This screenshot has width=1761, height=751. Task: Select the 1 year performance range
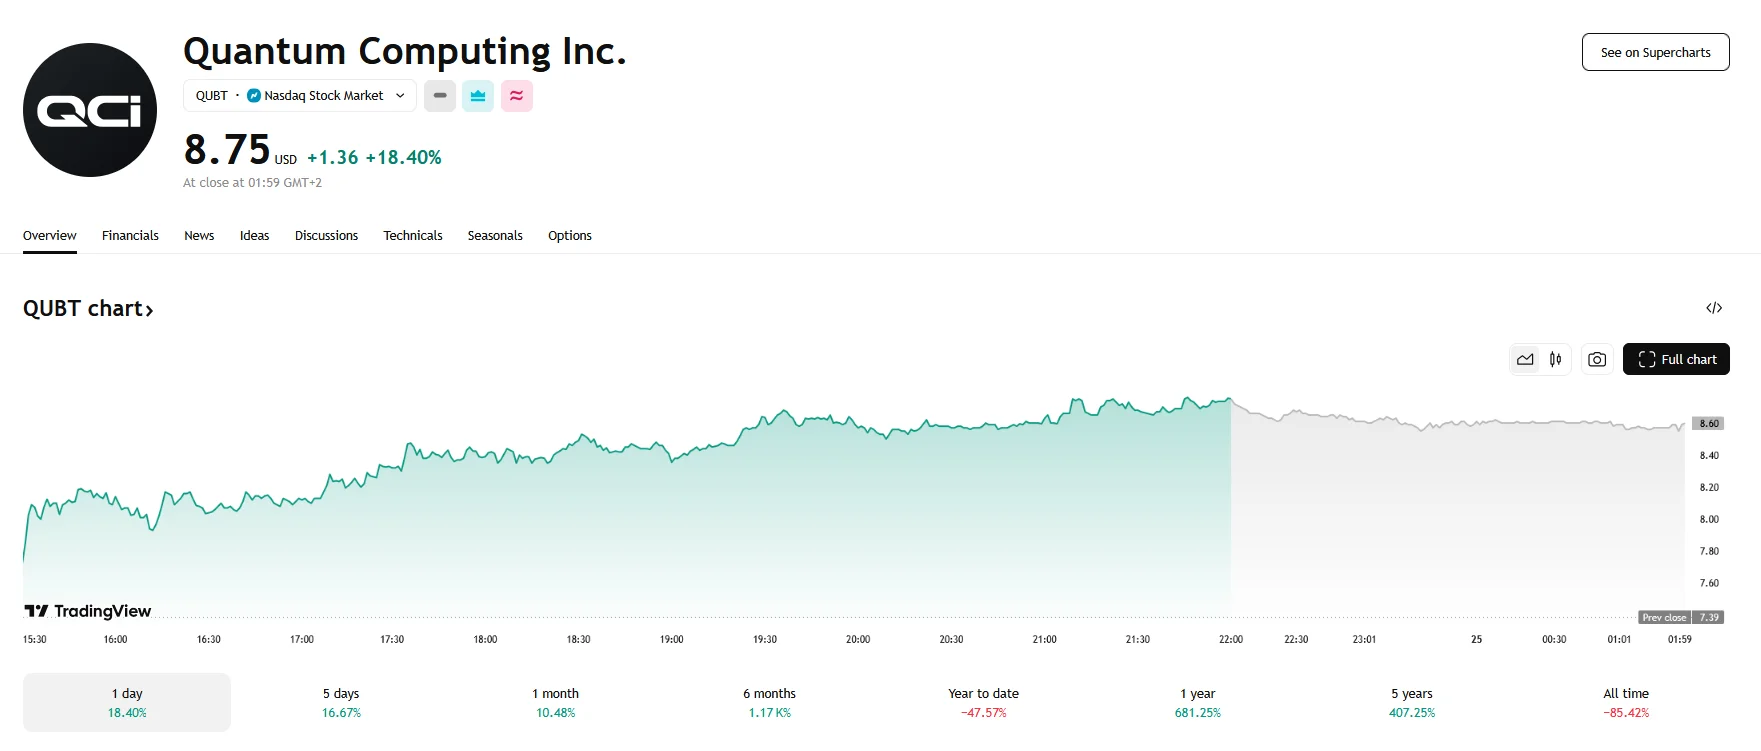(x=1199, y=701)
